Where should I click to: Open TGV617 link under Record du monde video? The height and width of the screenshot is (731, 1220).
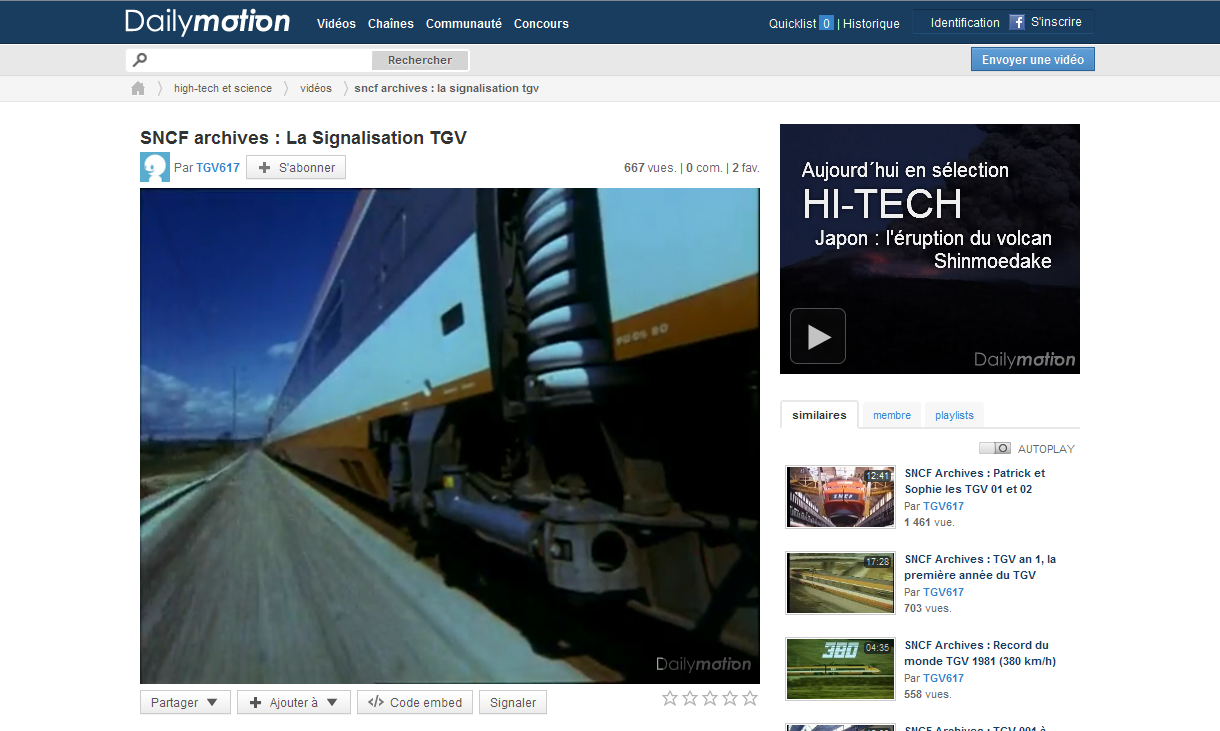pos(943,678)
